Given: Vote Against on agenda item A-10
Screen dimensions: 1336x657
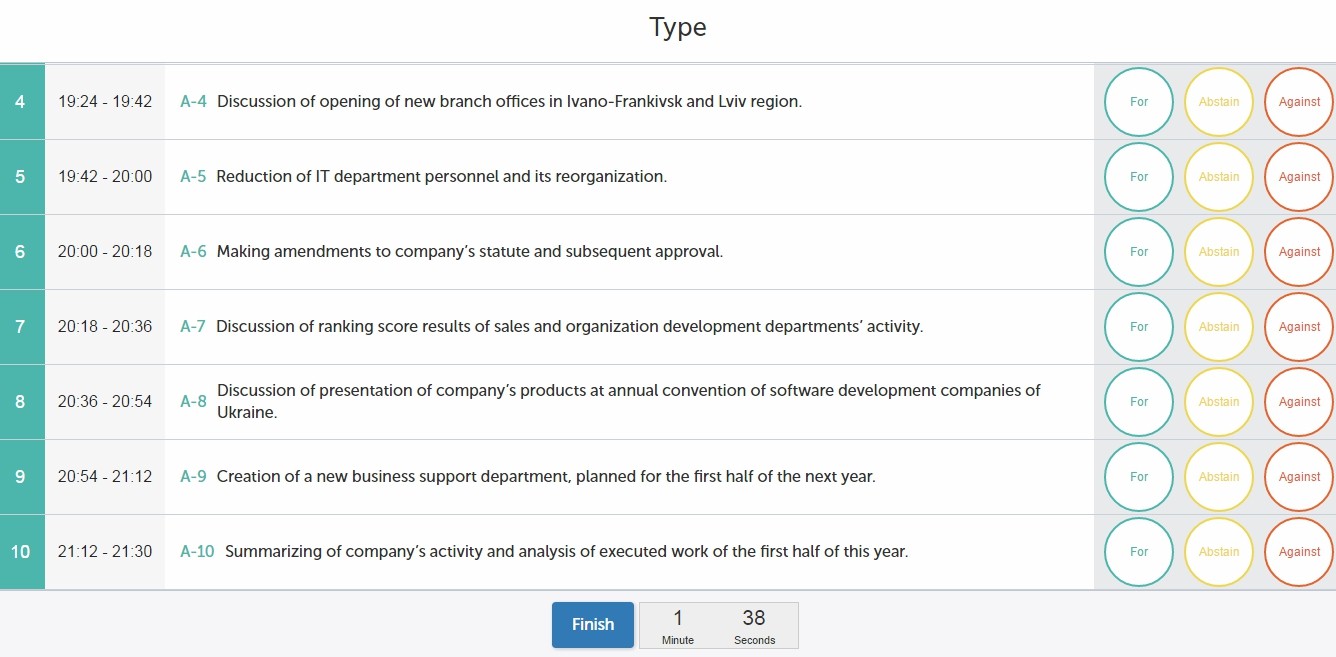Looking at the screenshot, I should (x=1299, y=552).
